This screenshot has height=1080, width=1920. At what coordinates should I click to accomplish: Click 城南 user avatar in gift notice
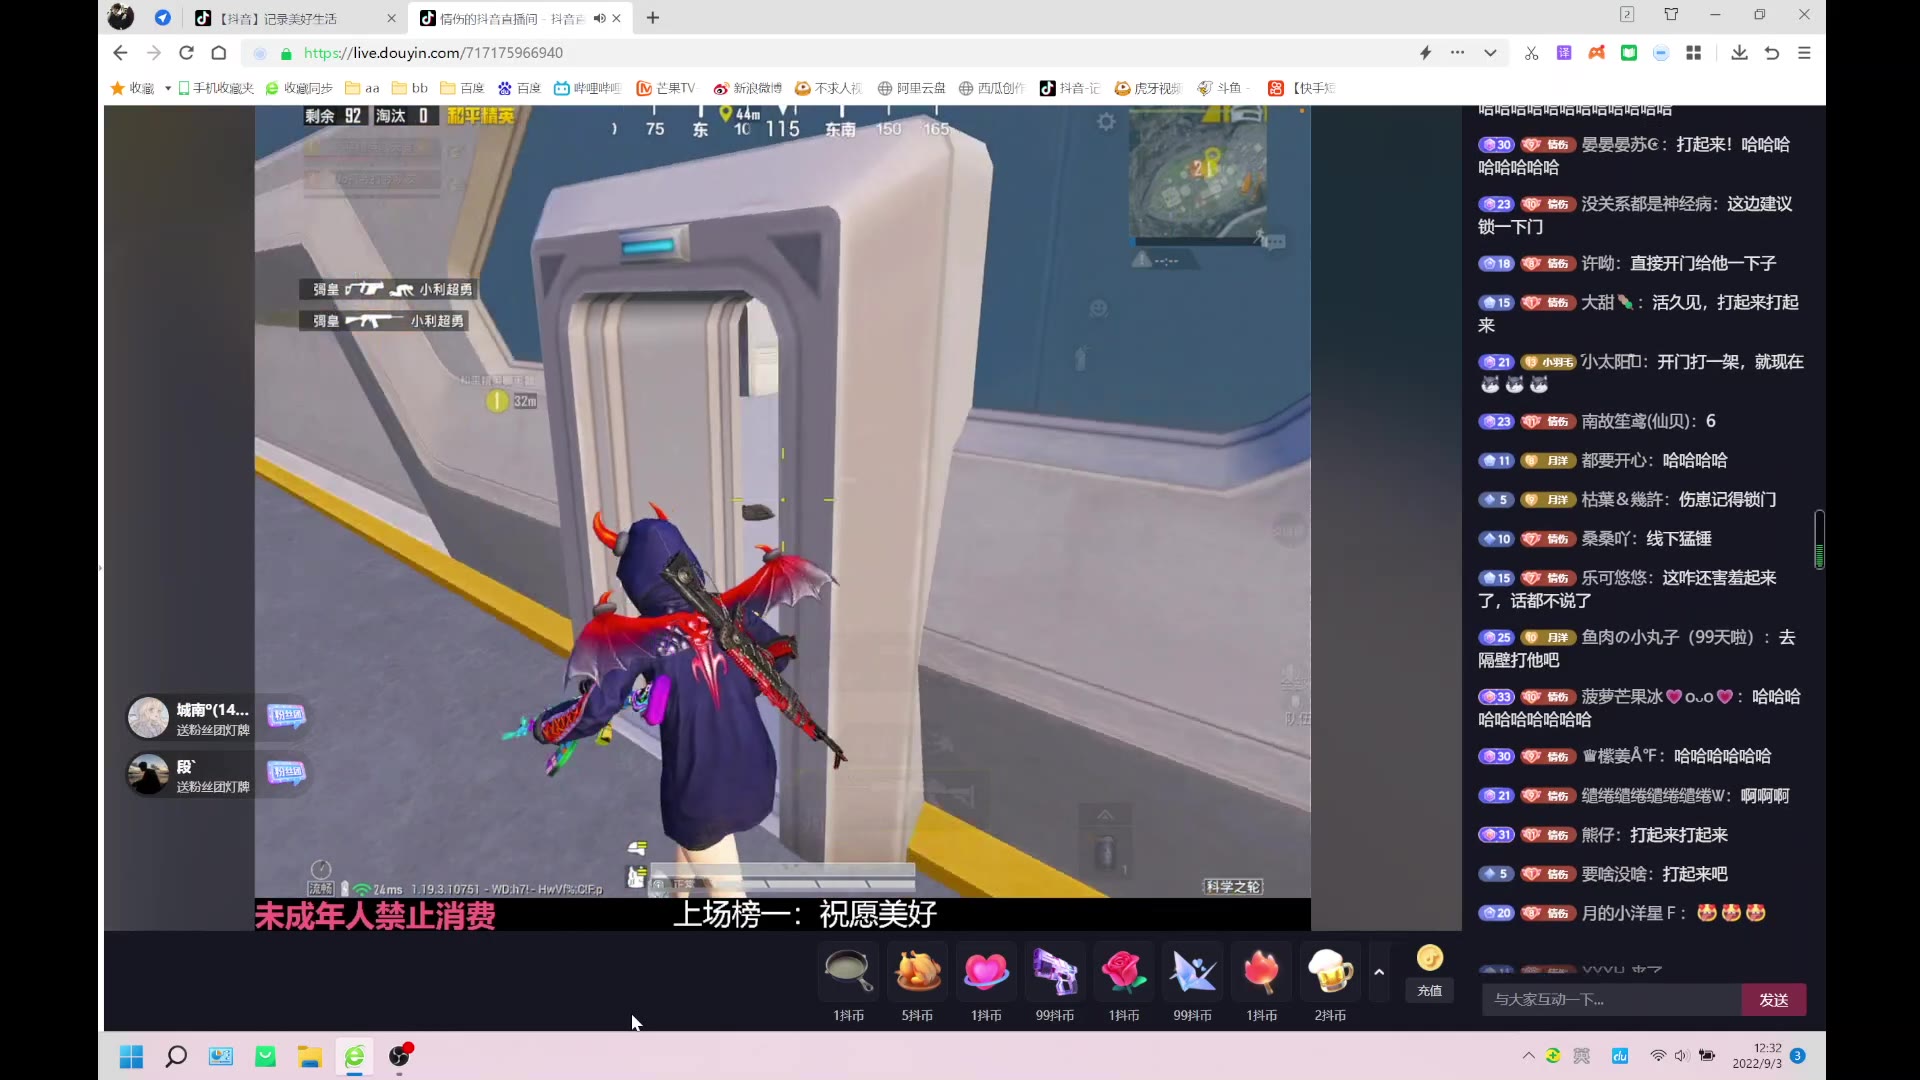click(148, 717)
